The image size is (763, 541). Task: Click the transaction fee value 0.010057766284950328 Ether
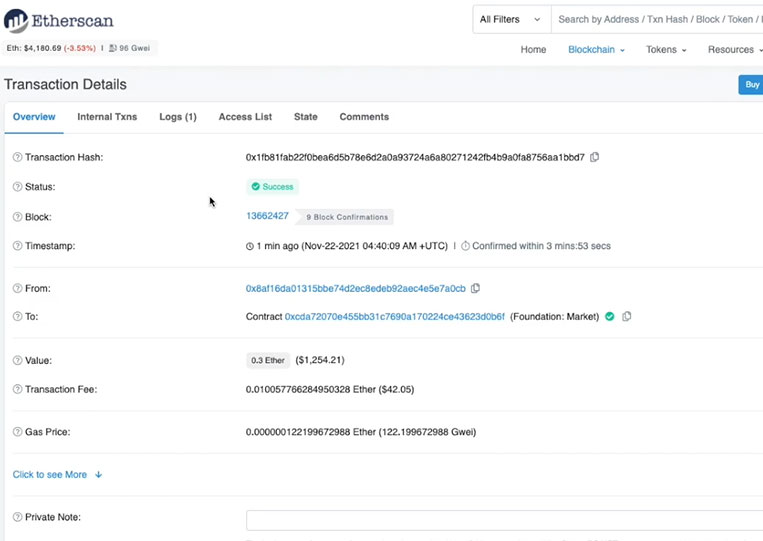pos(311,389)
